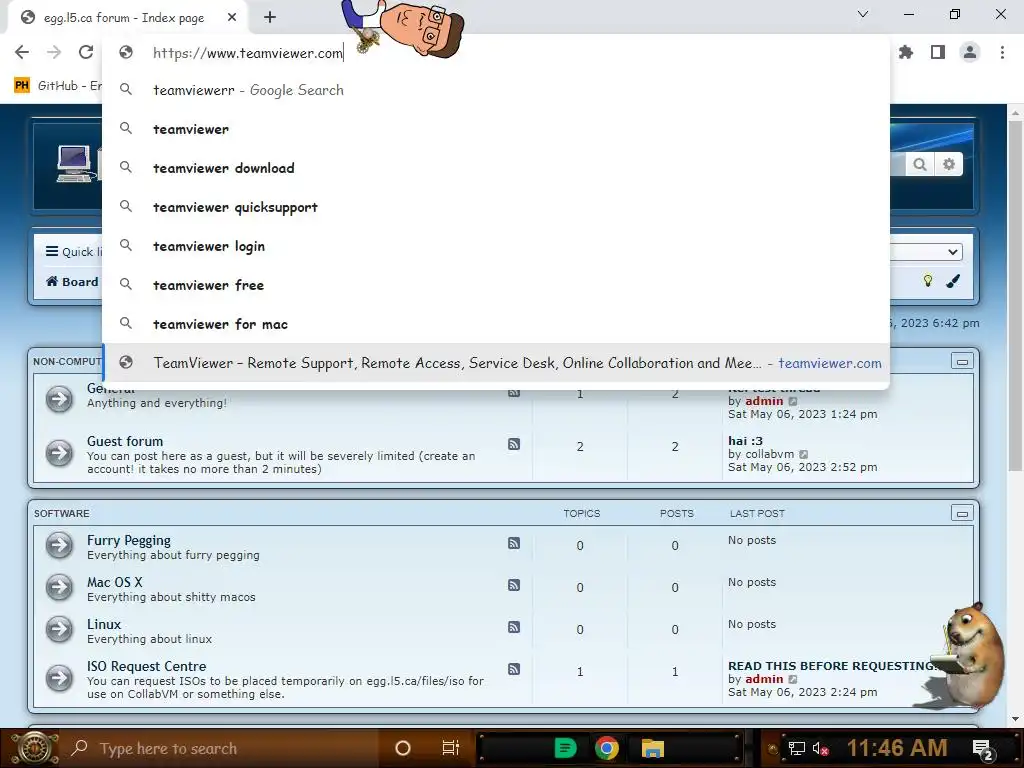Click the Linux forum arrow icon
1024x768 pixels.
[59, 629]
